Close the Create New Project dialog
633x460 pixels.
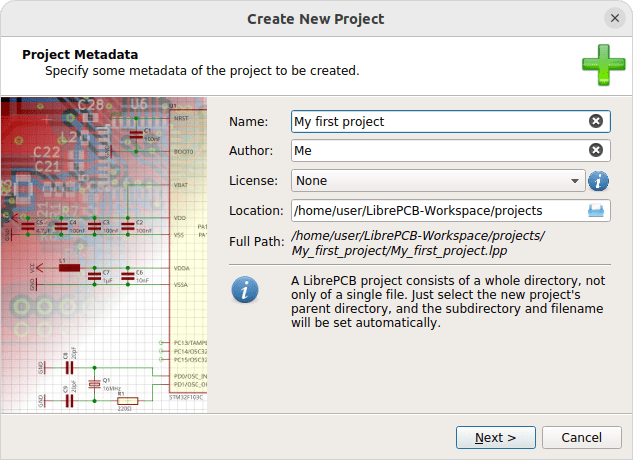tap(615, 18)
